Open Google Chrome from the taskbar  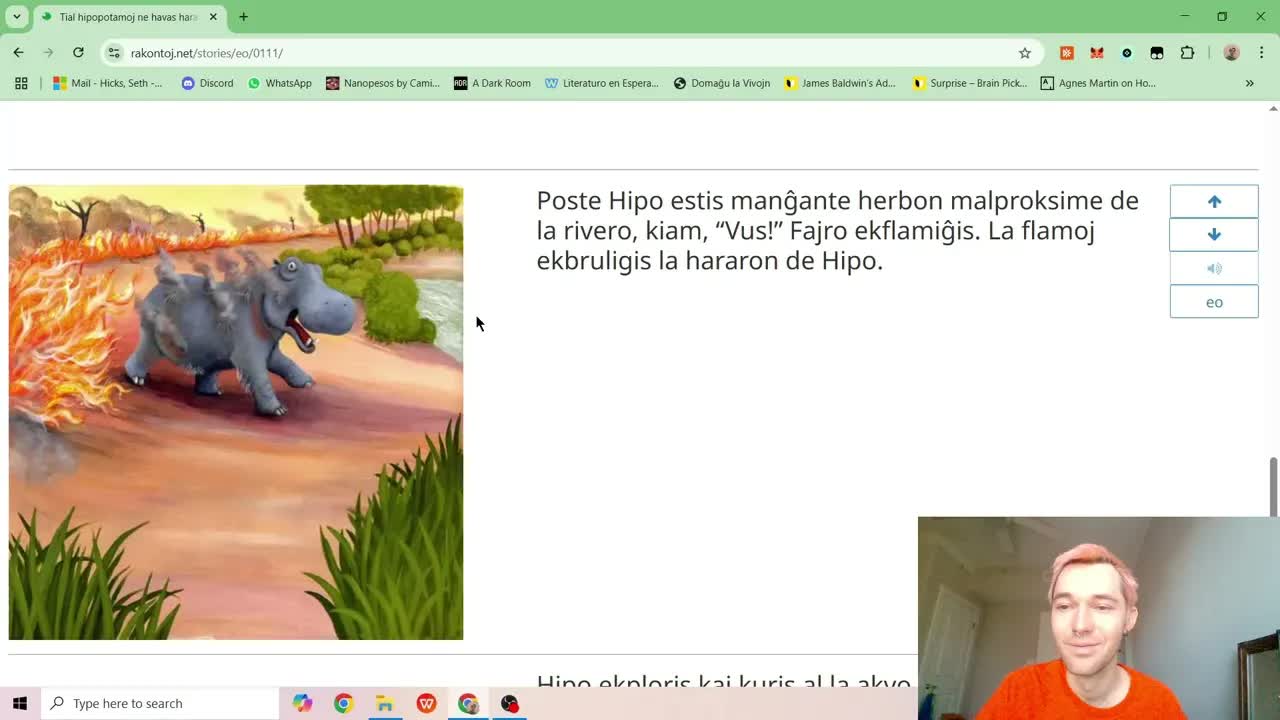[x=343, y=703]
